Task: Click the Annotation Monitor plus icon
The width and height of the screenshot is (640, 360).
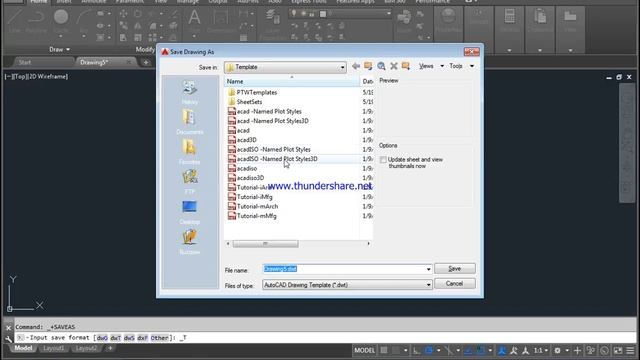Action: pos(577,350)
